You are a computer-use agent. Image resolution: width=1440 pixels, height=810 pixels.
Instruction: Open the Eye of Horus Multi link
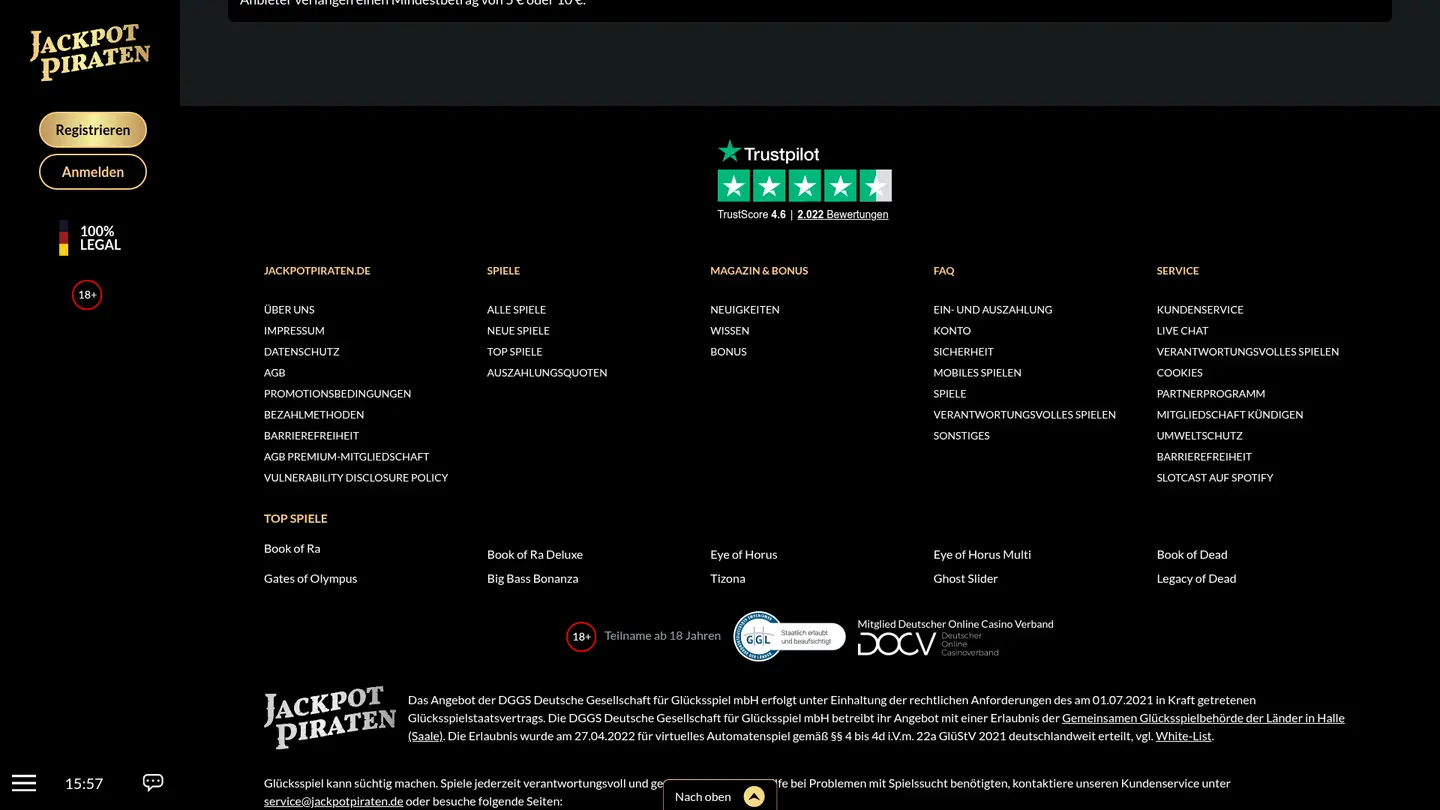(982, 555)
